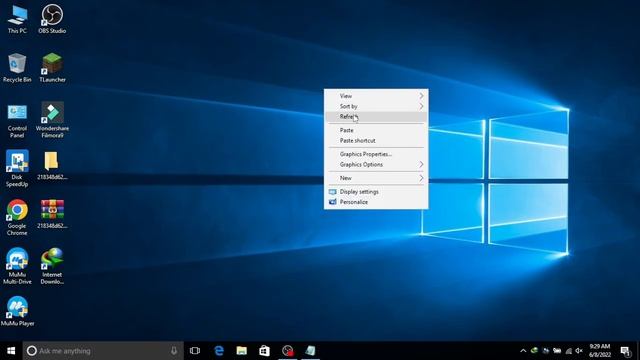Expand the Graphics Options submenu
Screen dimensions: 640x360
point(376,164)
